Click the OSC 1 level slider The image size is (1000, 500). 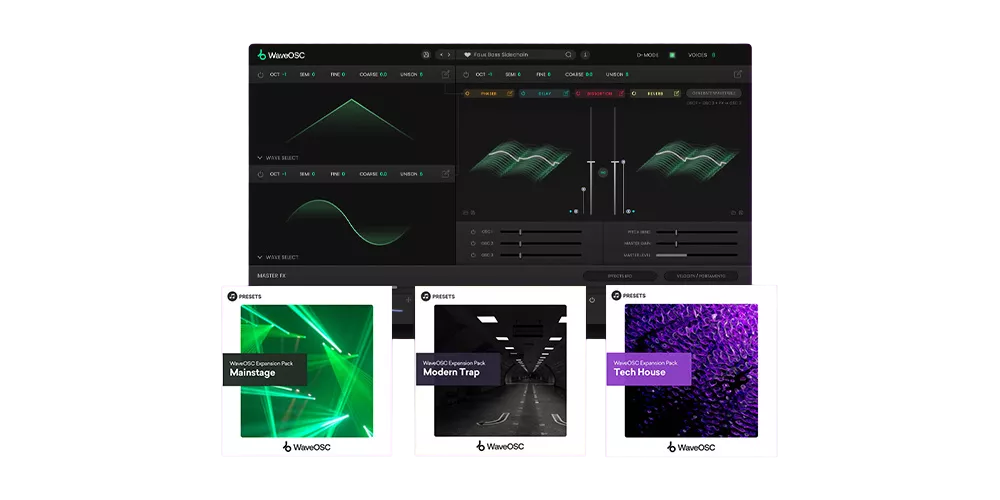tap(541, 232)
